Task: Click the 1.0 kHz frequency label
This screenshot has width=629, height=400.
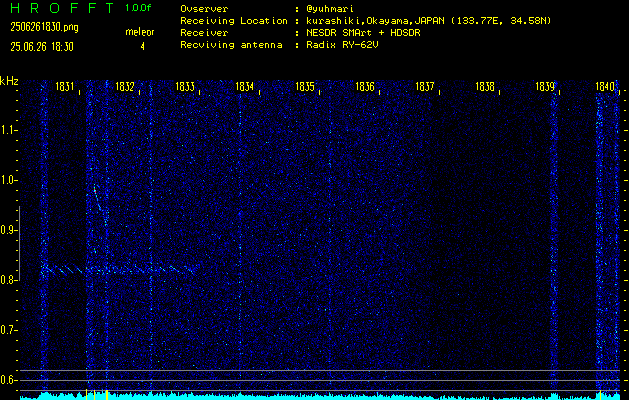Action: [x=8, y=180]
